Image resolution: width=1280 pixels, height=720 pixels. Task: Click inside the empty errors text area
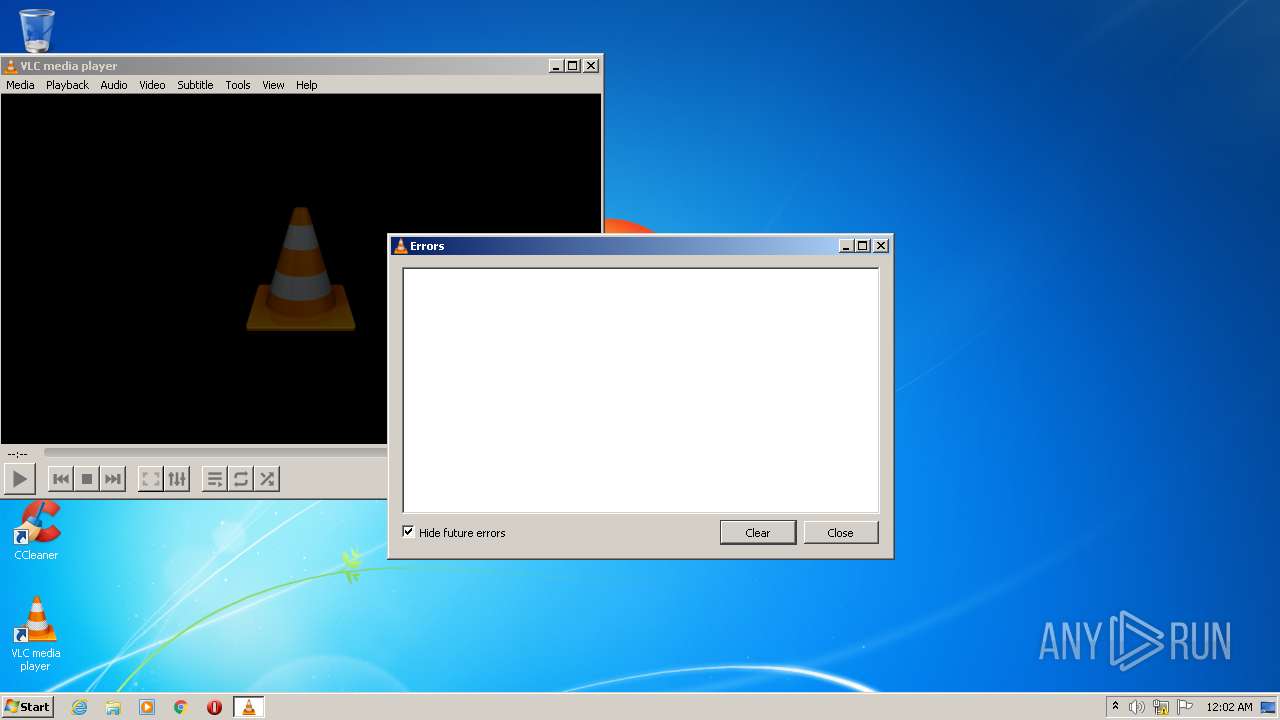pos(641,390)
